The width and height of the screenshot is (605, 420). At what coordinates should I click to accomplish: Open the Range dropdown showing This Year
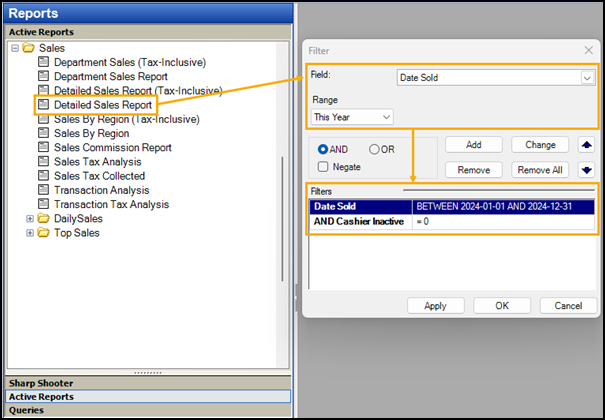point(386,117)
